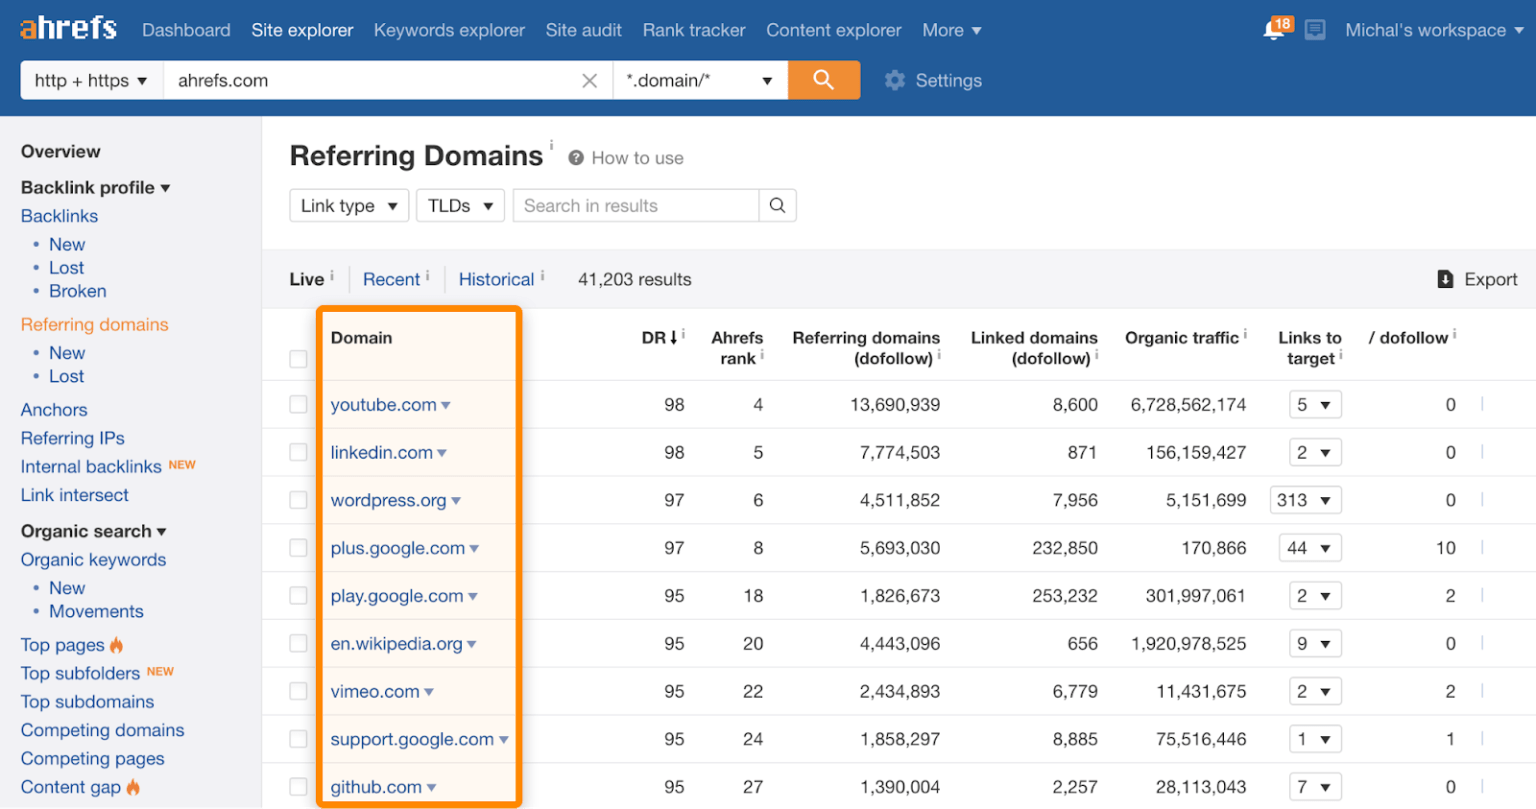The image size is (1536, 809).
Task: Go to Competing domains in sidebar
Action: 102,730
